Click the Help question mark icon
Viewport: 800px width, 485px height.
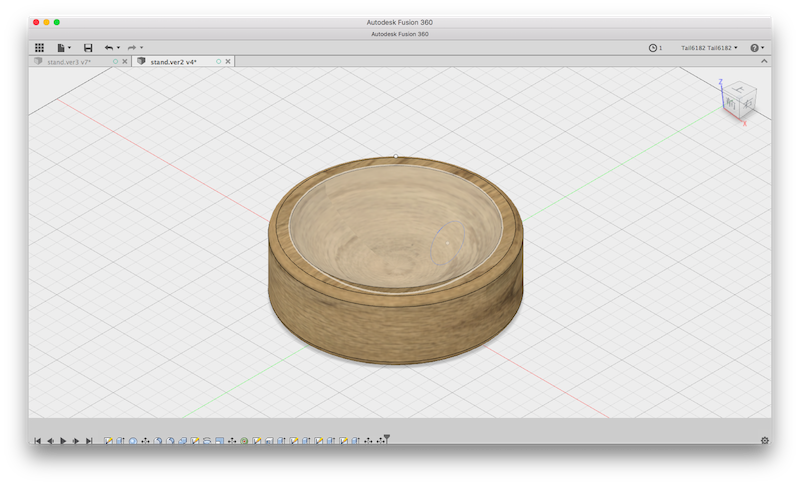click(754, 47)
